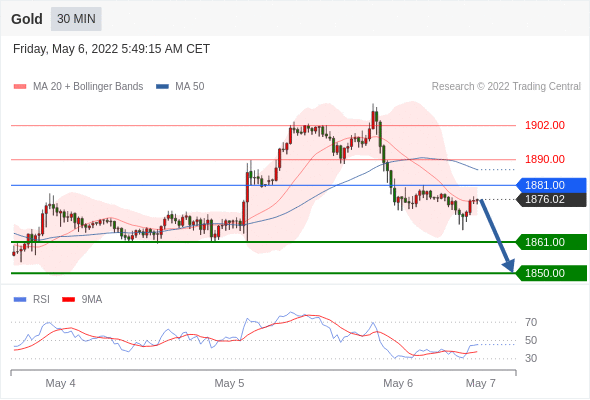Click the 30 MIN timeframe button
Screen dimensions: 590x400
point(76,19)
